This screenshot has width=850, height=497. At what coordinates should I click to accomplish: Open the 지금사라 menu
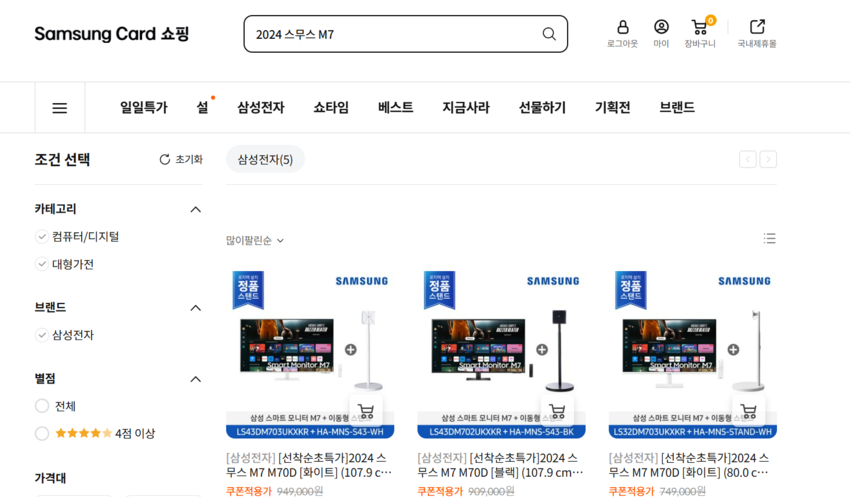(466, 107)
